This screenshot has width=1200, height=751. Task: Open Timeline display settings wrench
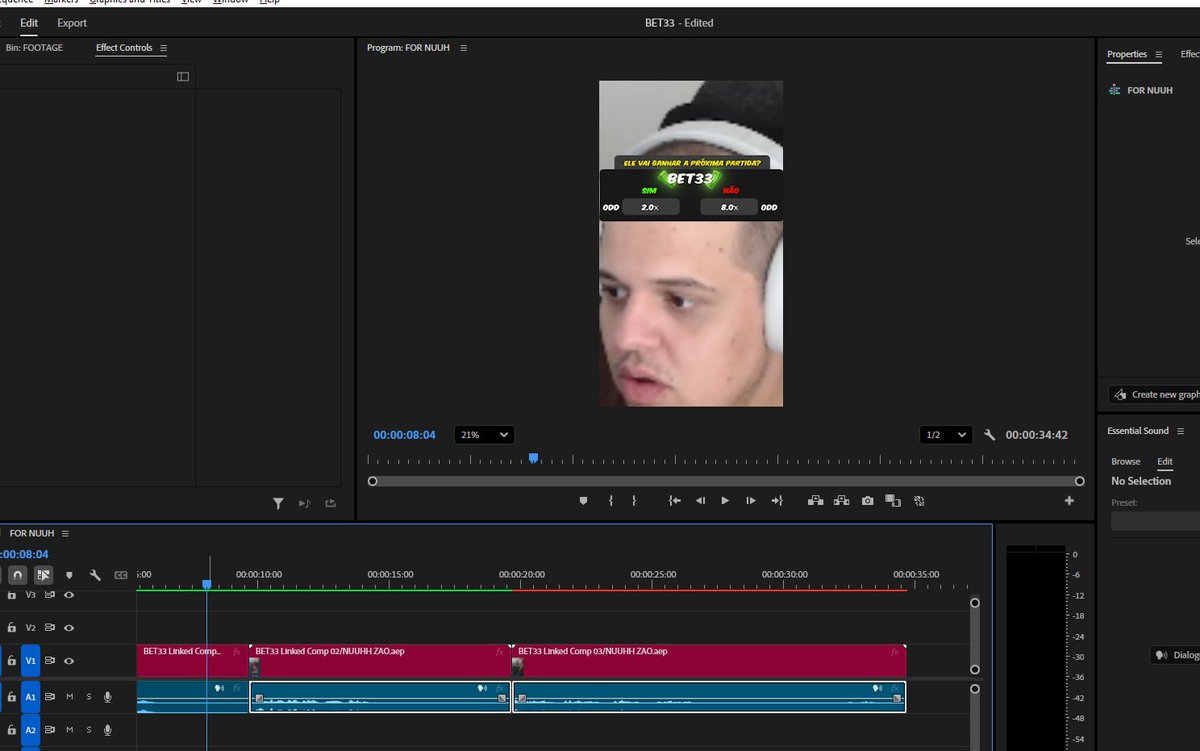click(95, 575)
